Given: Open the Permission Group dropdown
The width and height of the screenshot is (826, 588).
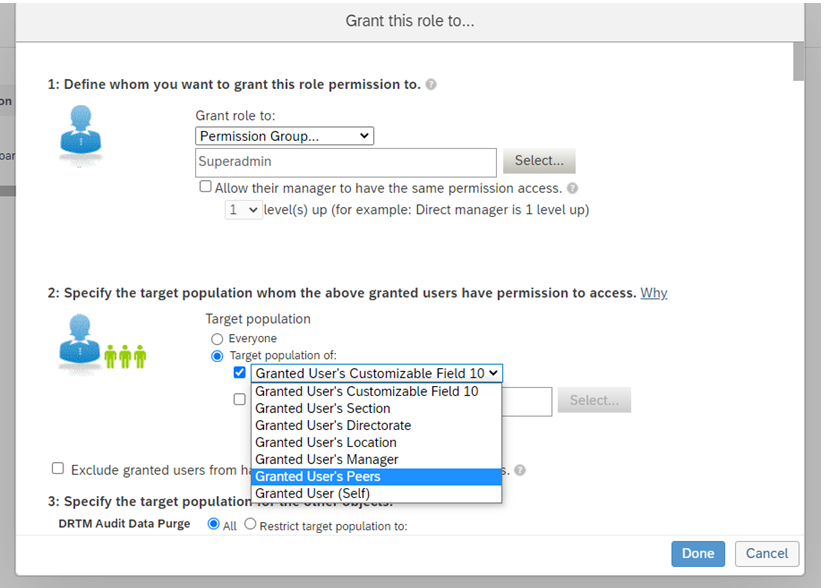Looking at the screenshot, I should (284, 136).
